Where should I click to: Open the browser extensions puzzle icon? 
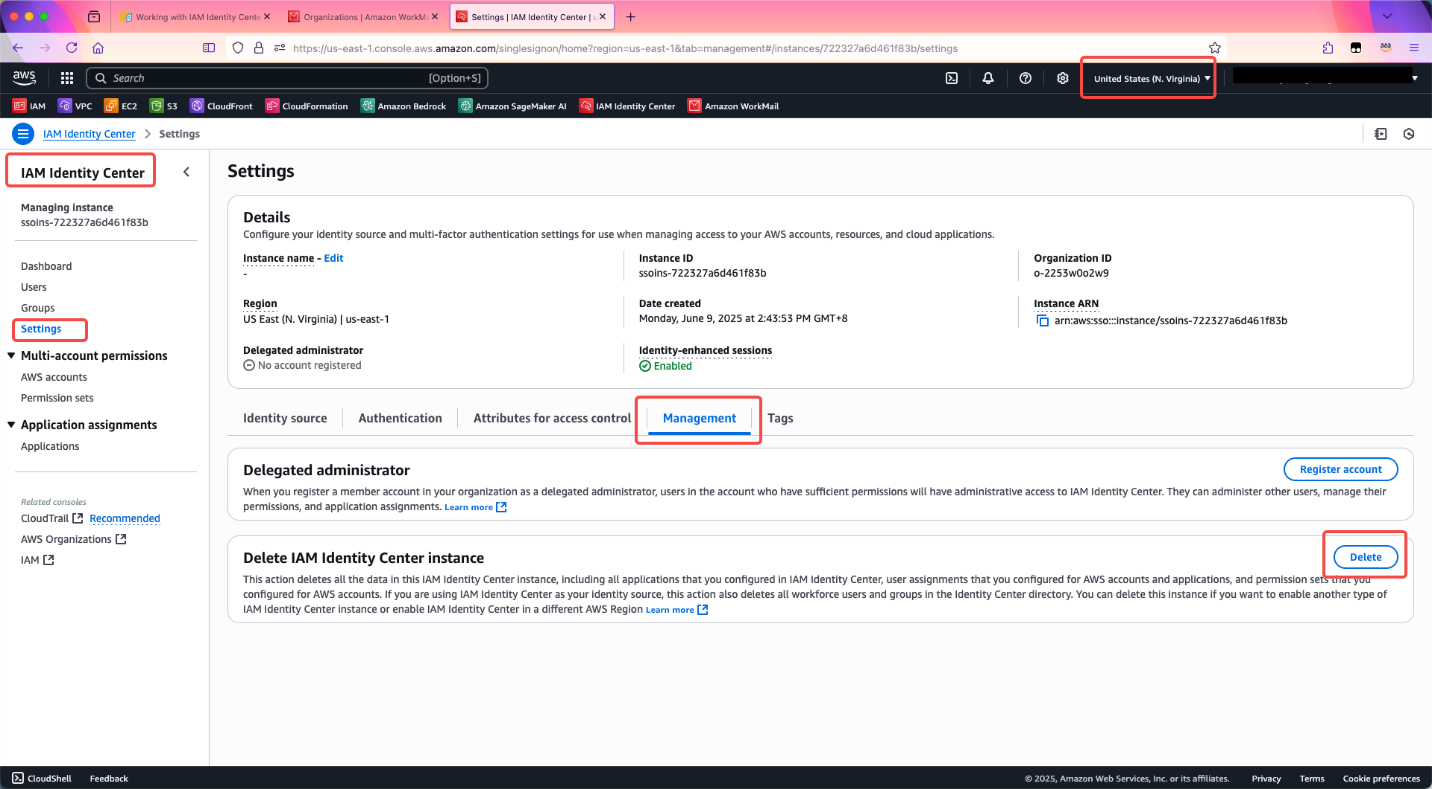[1327, 47]
